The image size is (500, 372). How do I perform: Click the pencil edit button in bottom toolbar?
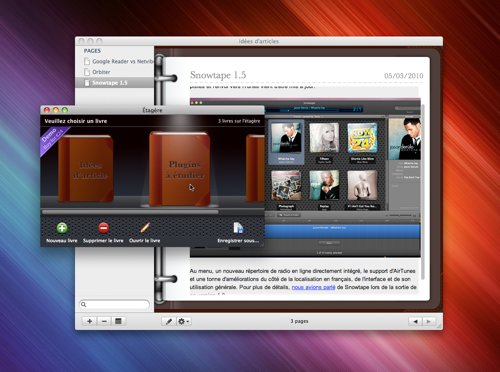tap(169, 321)
